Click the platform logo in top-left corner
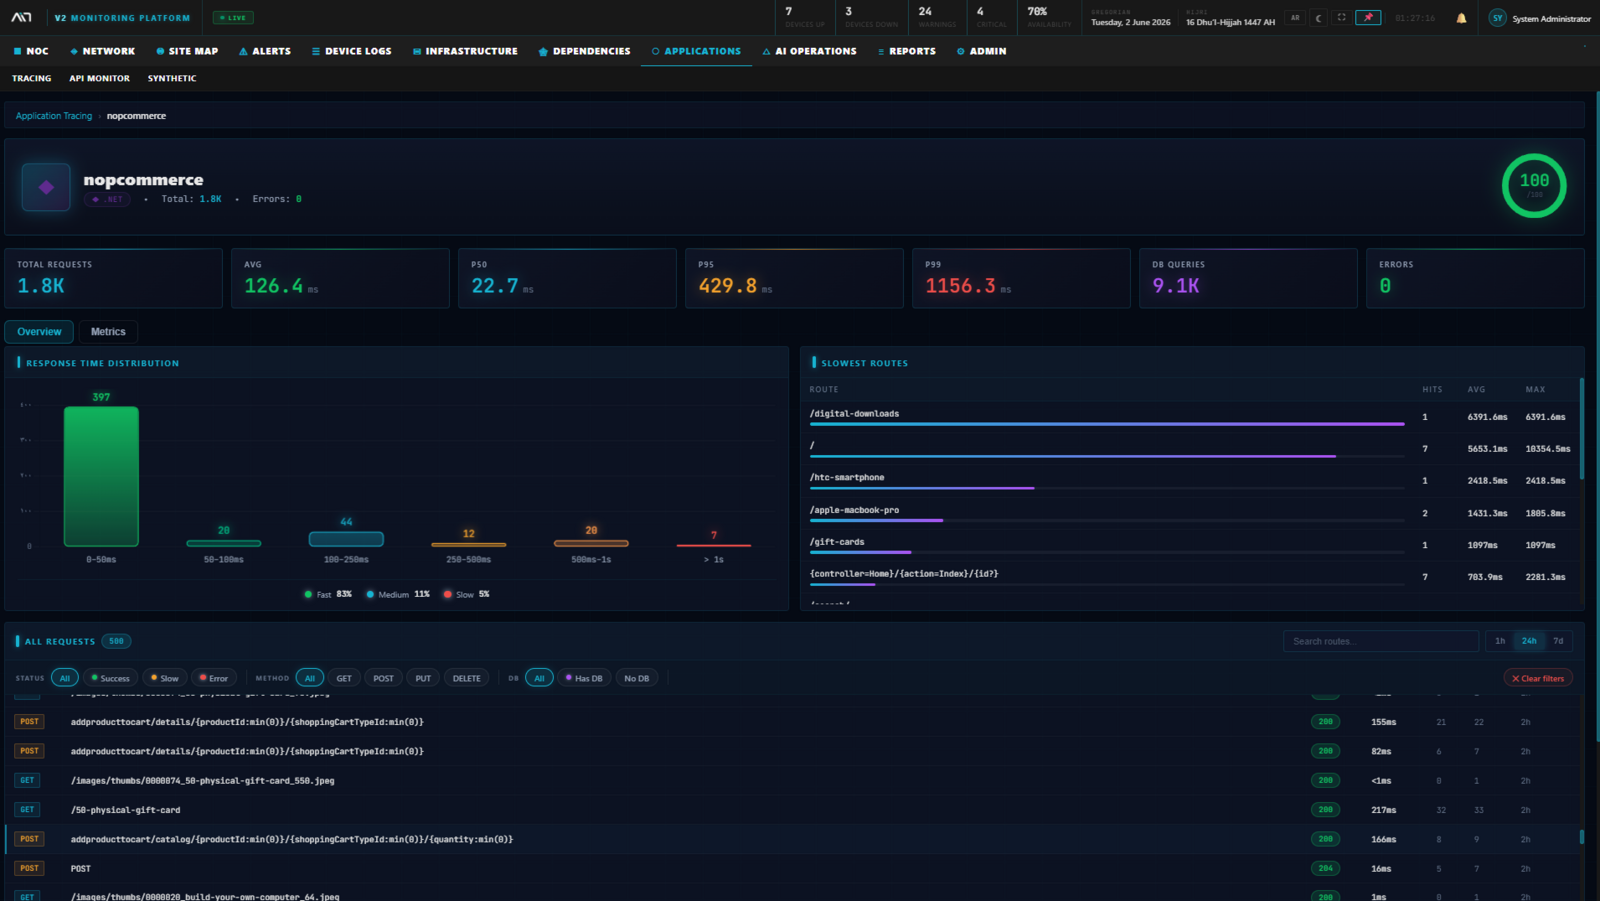The height and width of the screenshot is (901, 1600). coord(22,18)
